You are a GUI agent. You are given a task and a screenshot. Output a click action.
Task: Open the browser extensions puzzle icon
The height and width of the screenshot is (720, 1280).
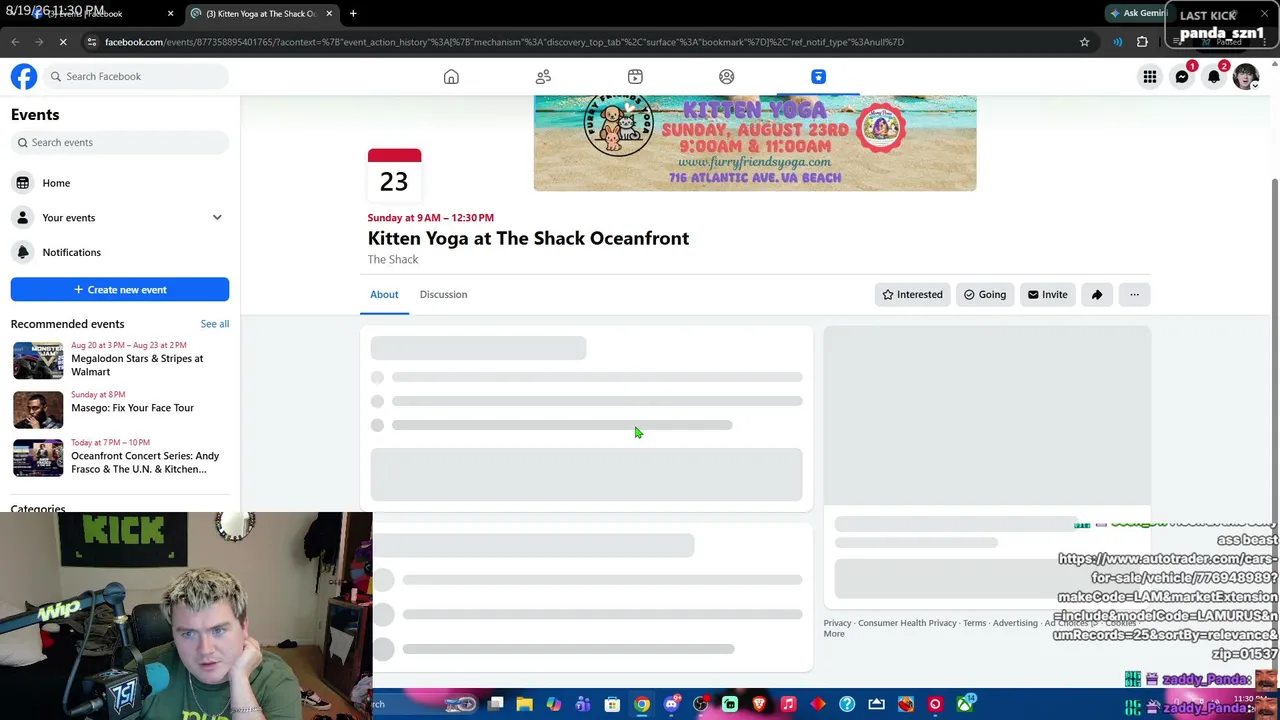(x=1142, y=42)
